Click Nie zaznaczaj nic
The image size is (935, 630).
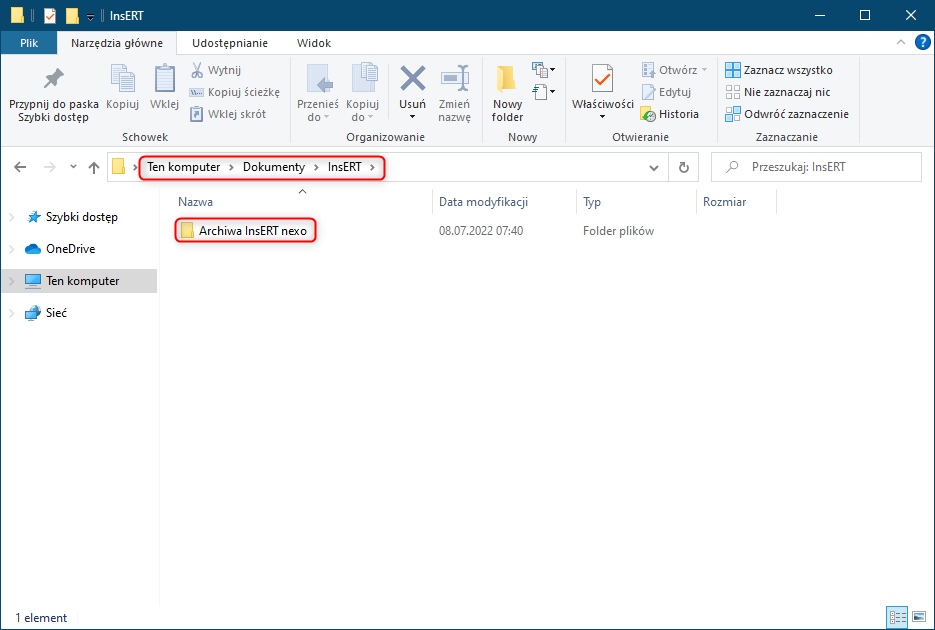pyautogui.click(x=778, y=92)
